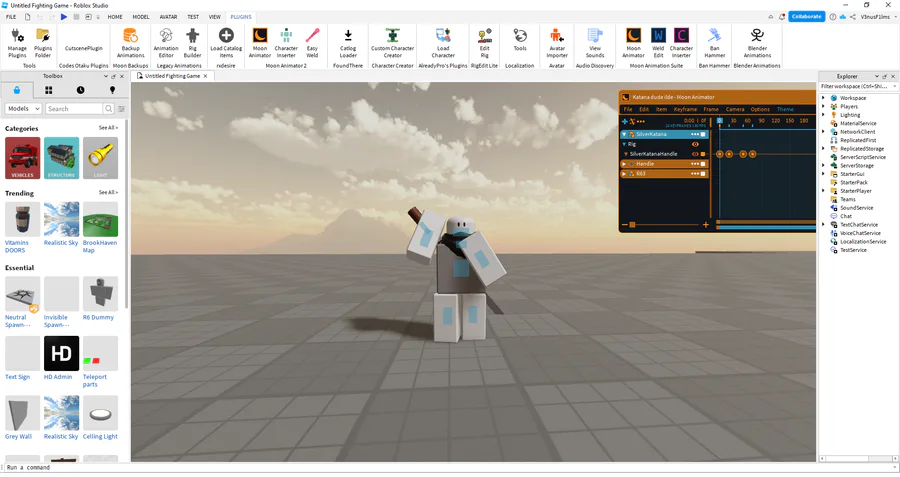This screenshot has width=900, height=477.
Task: Open the Plugins Folder
Action: pyautogui.click(x=43, y=42)
